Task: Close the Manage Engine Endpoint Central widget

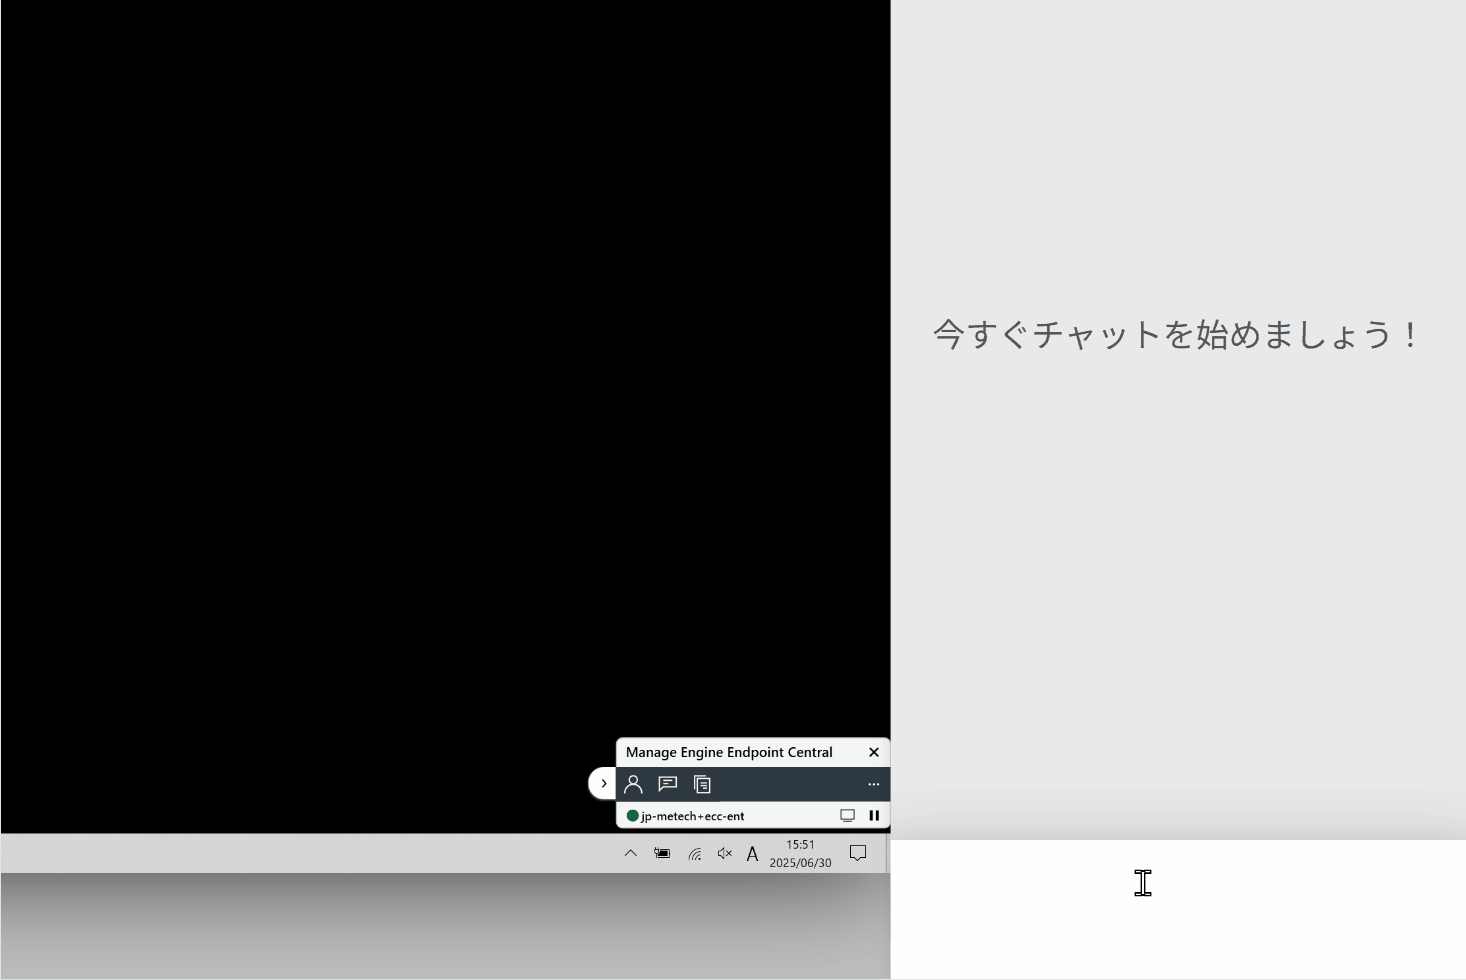Action: coord(874,752)
